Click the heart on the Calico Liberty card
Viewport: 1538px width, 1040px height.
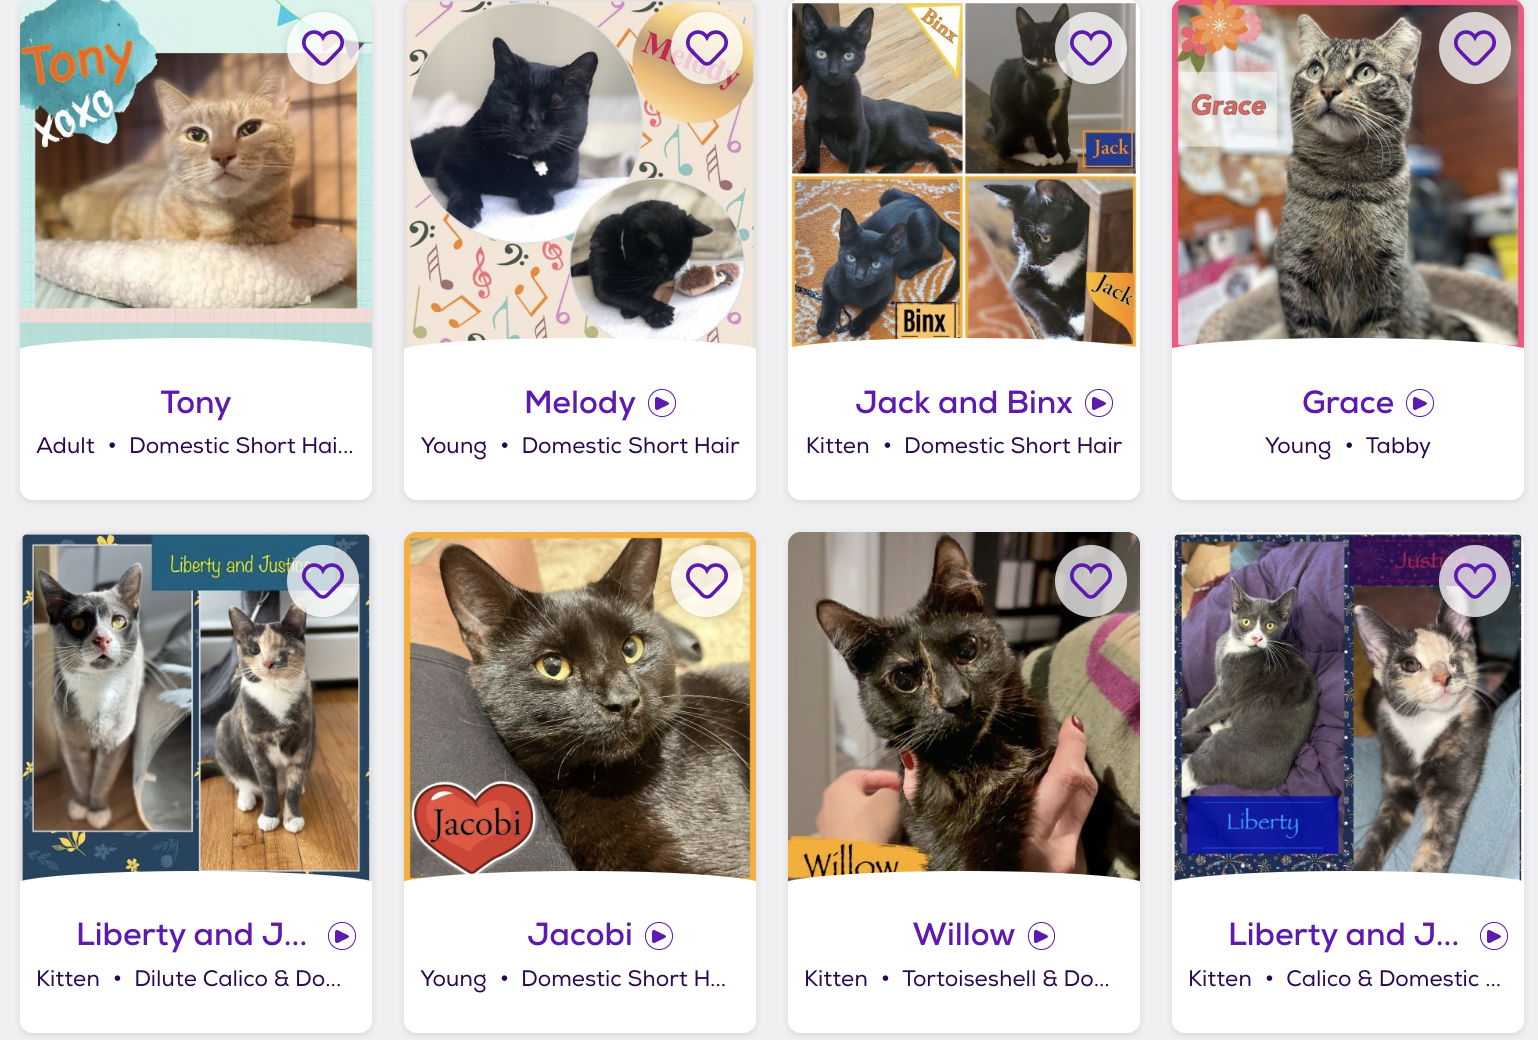[x=1475, y=581]
